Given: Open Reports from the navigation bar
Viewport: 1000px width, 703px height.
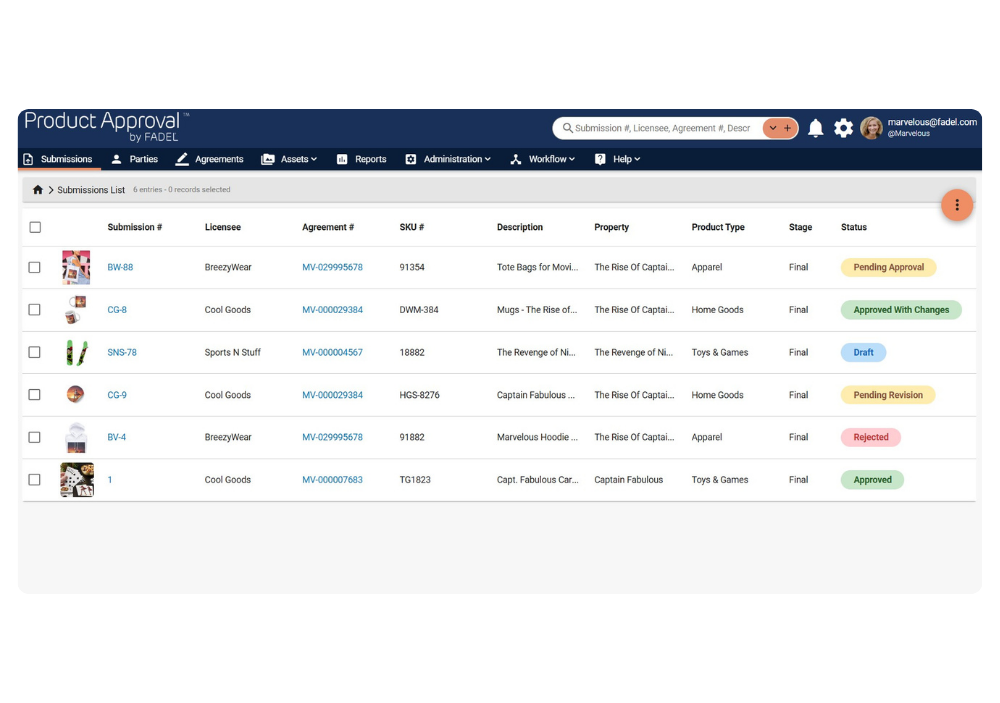Looking at the screenshot, I should tap(362, 159).
